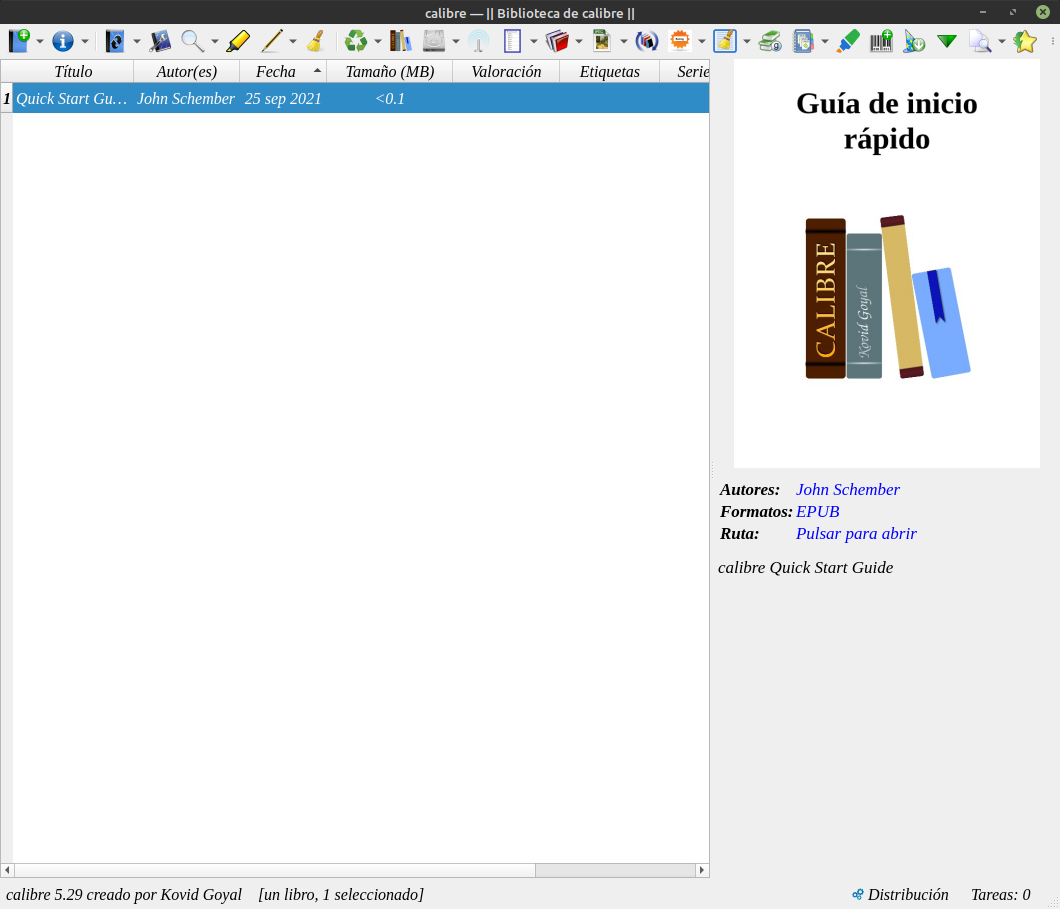Click the picture document icon
The height and width of the screenshot is (909, 1060).
coord(602,41)
